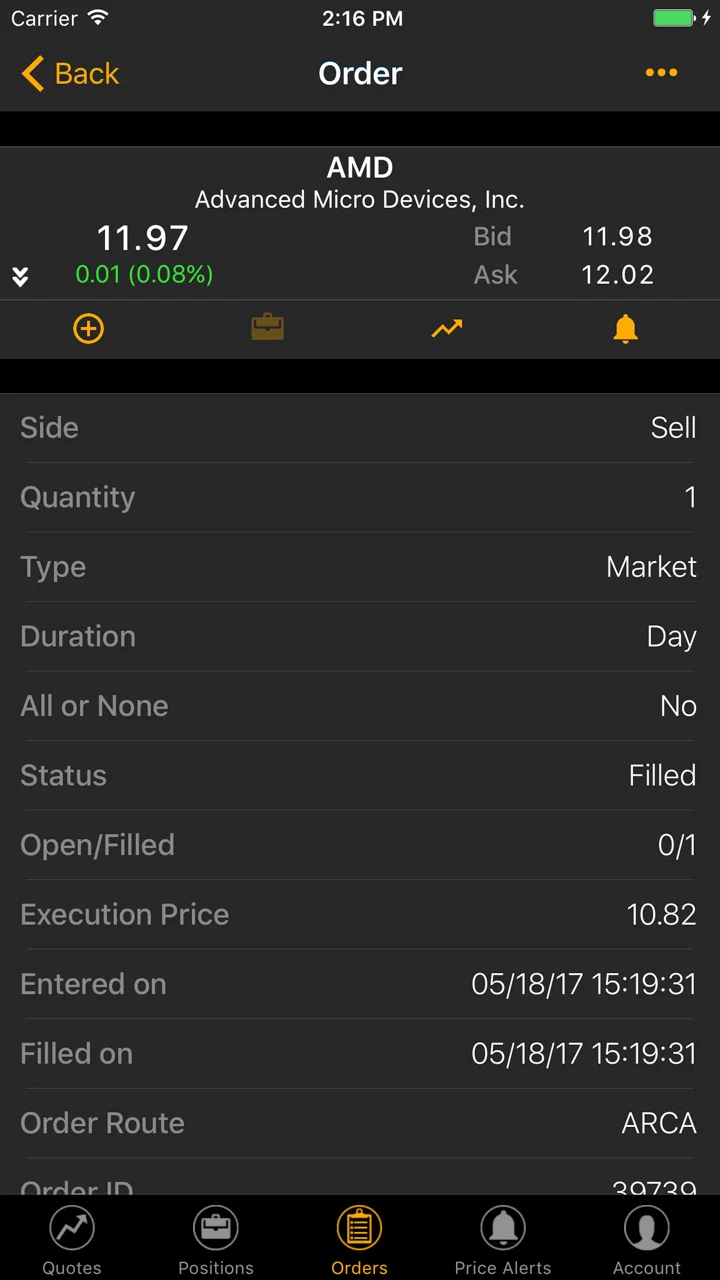Tap the Bid price 11.98

coord(617,237)
